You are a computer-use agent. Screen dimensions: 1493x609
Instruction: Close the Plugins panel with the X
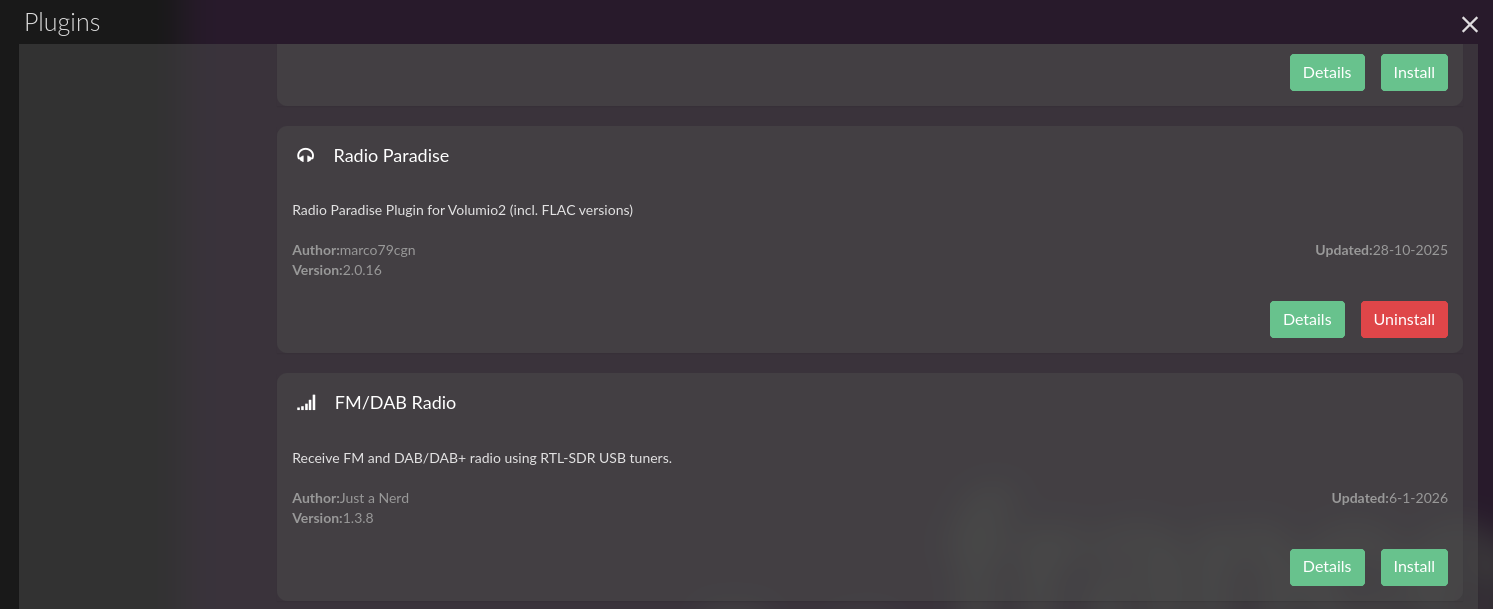(x=1469, y=25)
